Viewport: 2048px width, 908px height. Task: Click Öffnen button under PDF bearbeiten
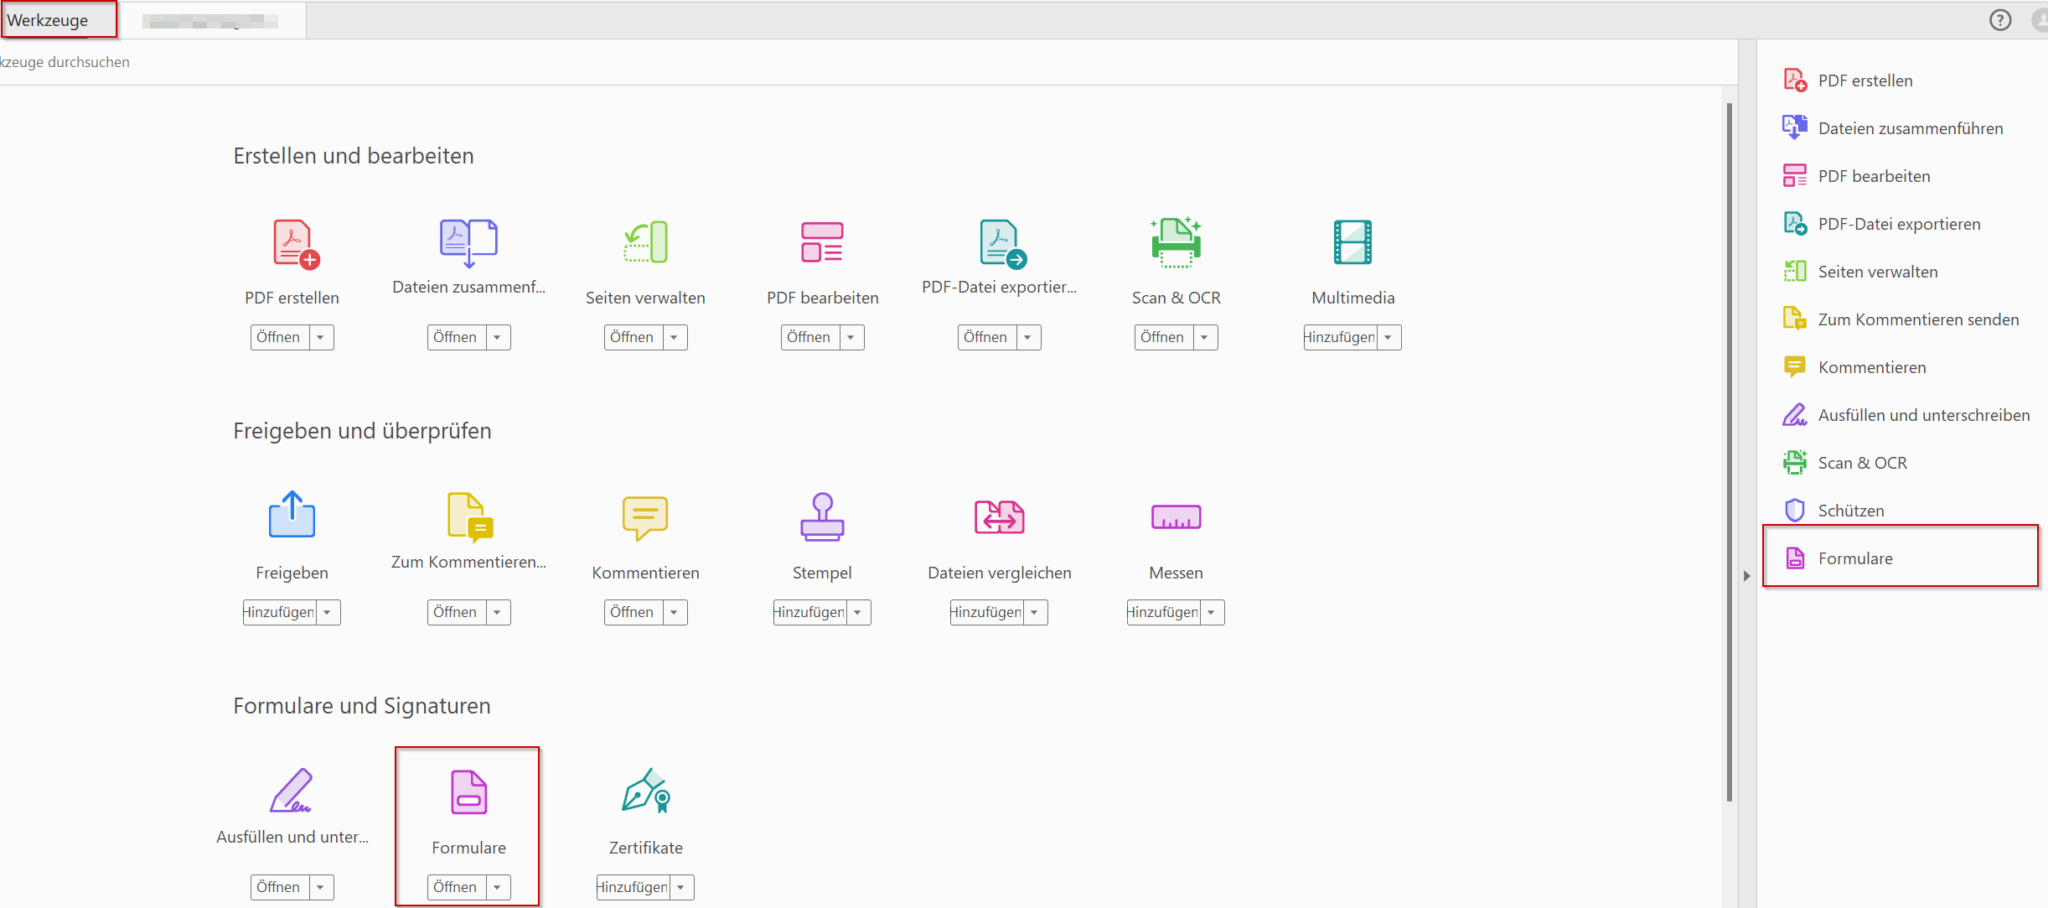click(x=809, y=338)
